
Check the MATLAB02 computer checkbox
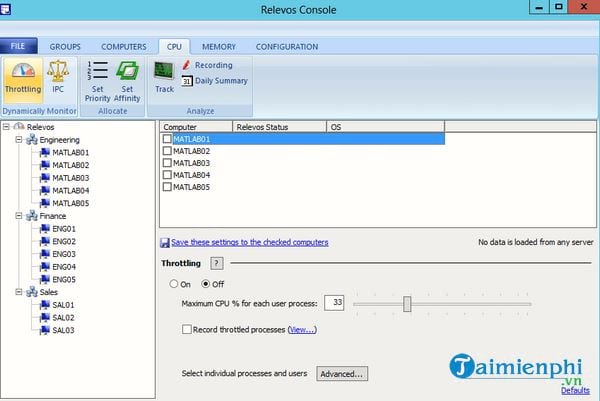167,151
